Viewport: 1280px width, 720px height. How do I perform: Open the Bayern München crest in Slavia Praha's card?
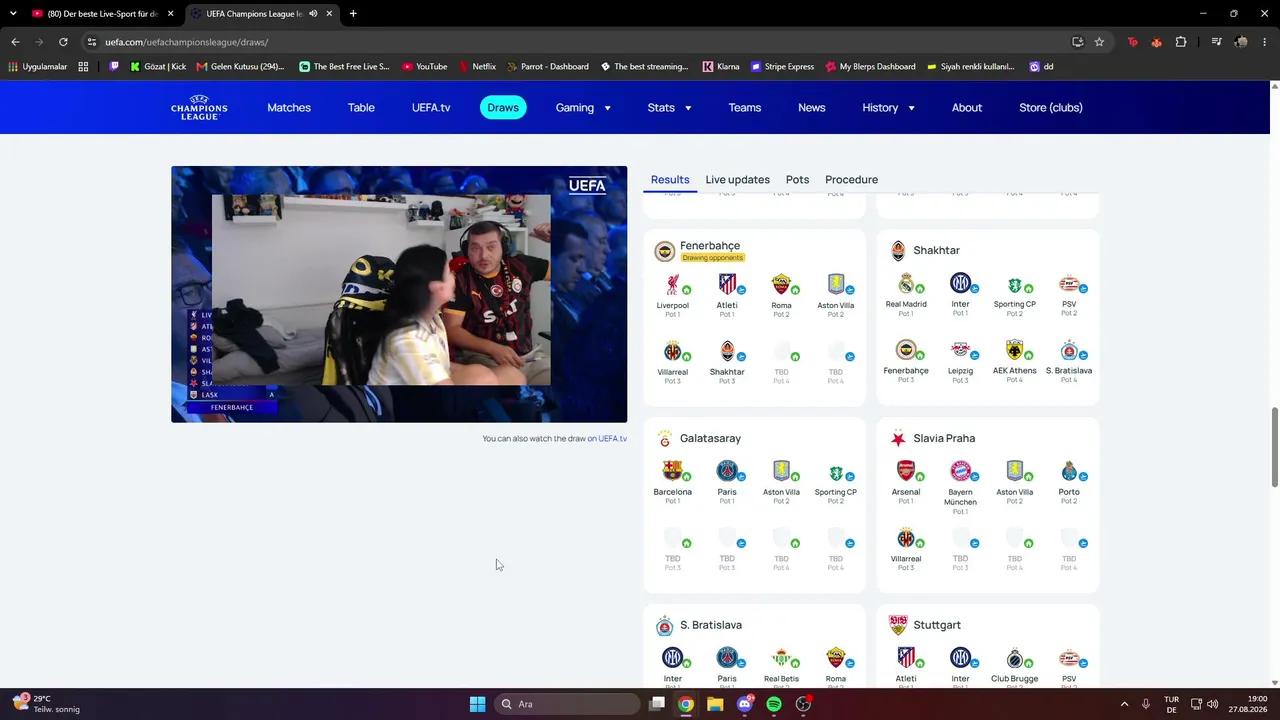pos(960,471)
